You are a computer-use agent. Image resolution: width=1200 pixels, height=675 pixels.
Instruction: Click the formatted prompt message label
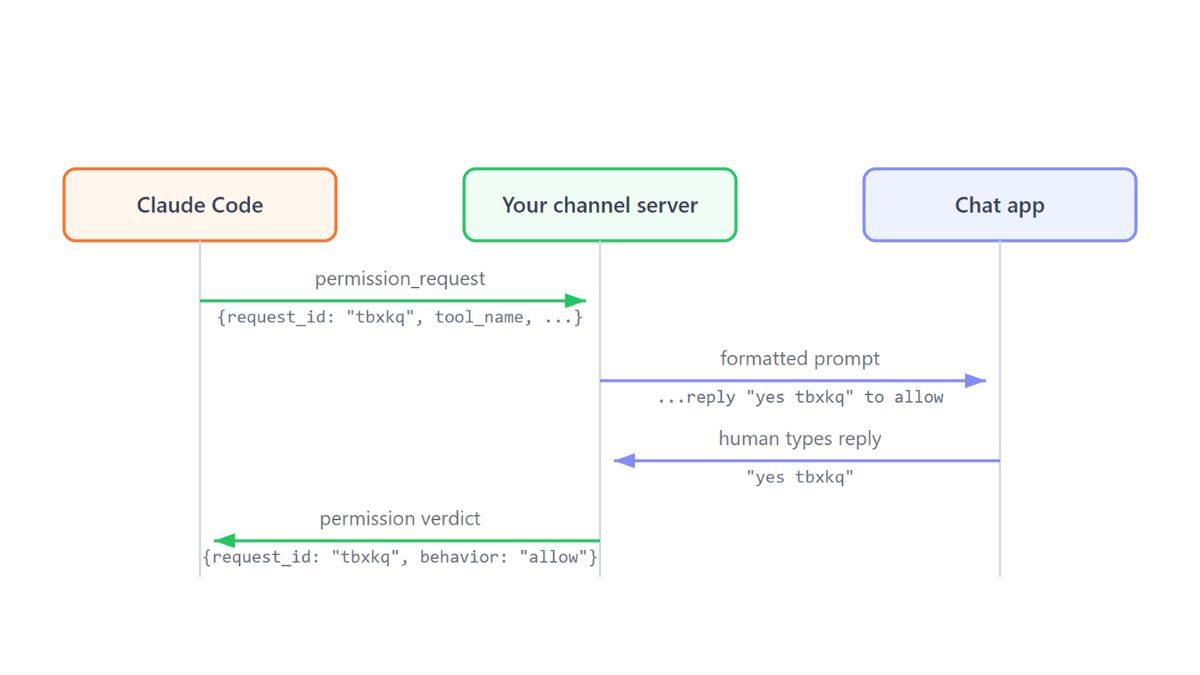point(800,358)
